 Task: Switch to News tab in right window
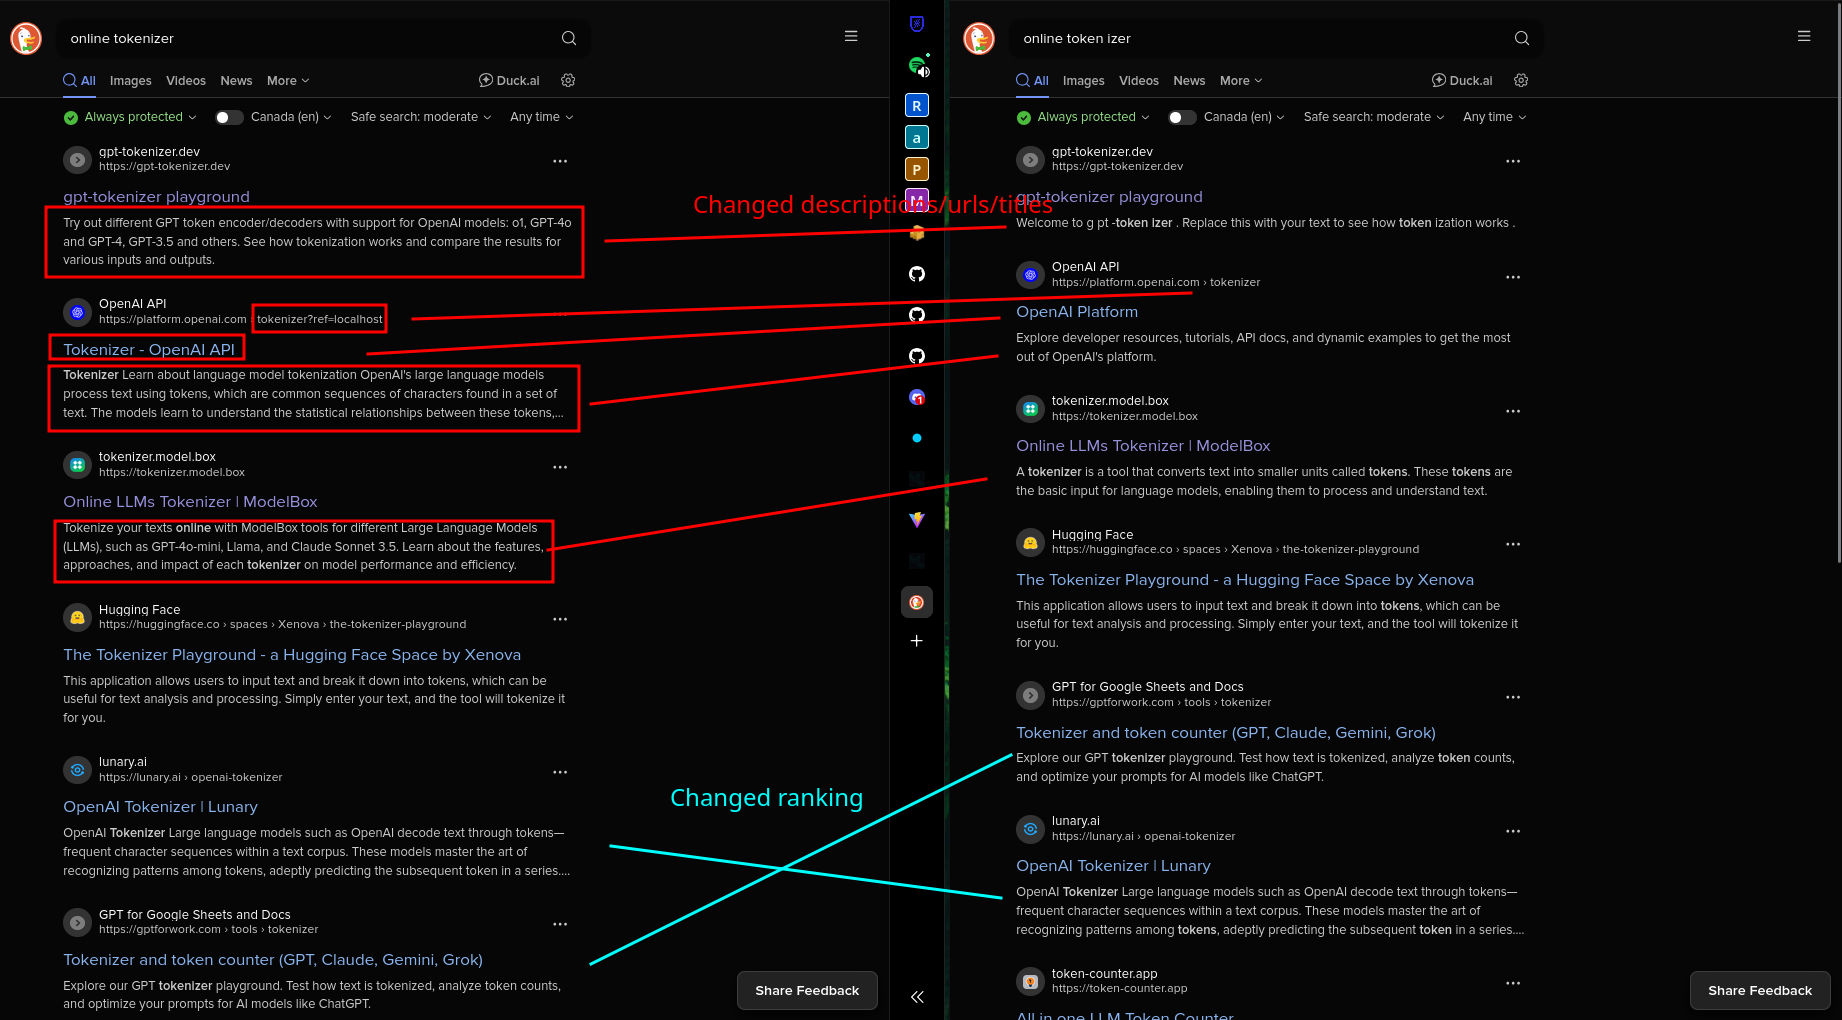tap(1189, 81)
